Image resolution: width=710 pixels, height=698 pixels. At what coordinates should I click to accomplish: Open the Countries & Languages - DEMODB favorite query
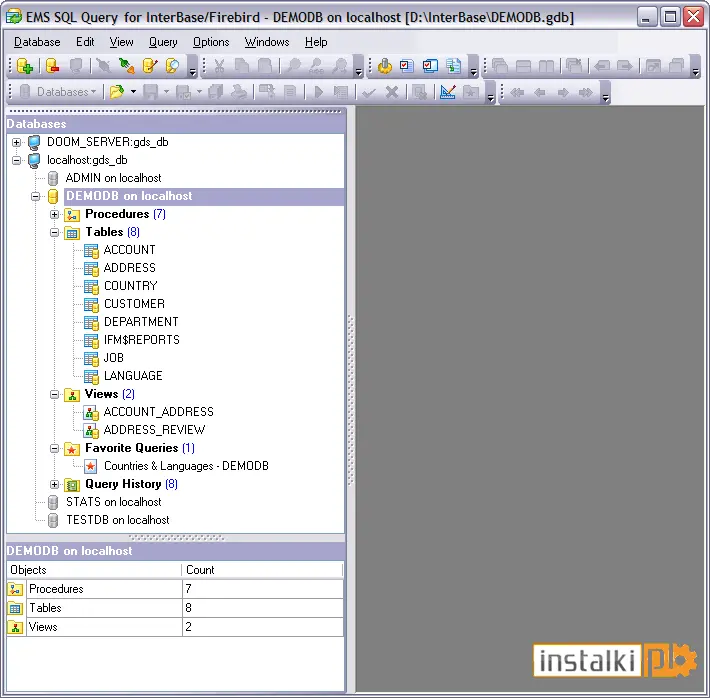(186, 466)
